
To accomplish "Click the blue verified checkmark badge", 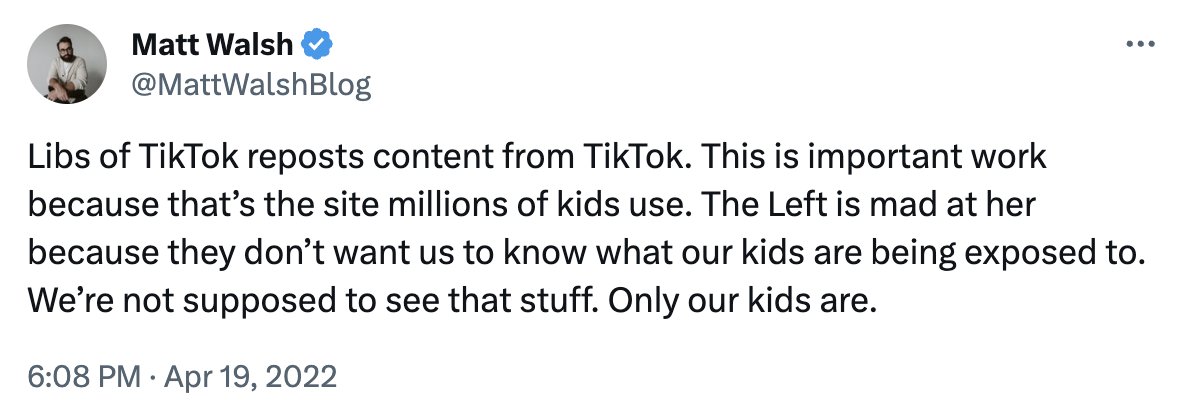I will 317,46.
